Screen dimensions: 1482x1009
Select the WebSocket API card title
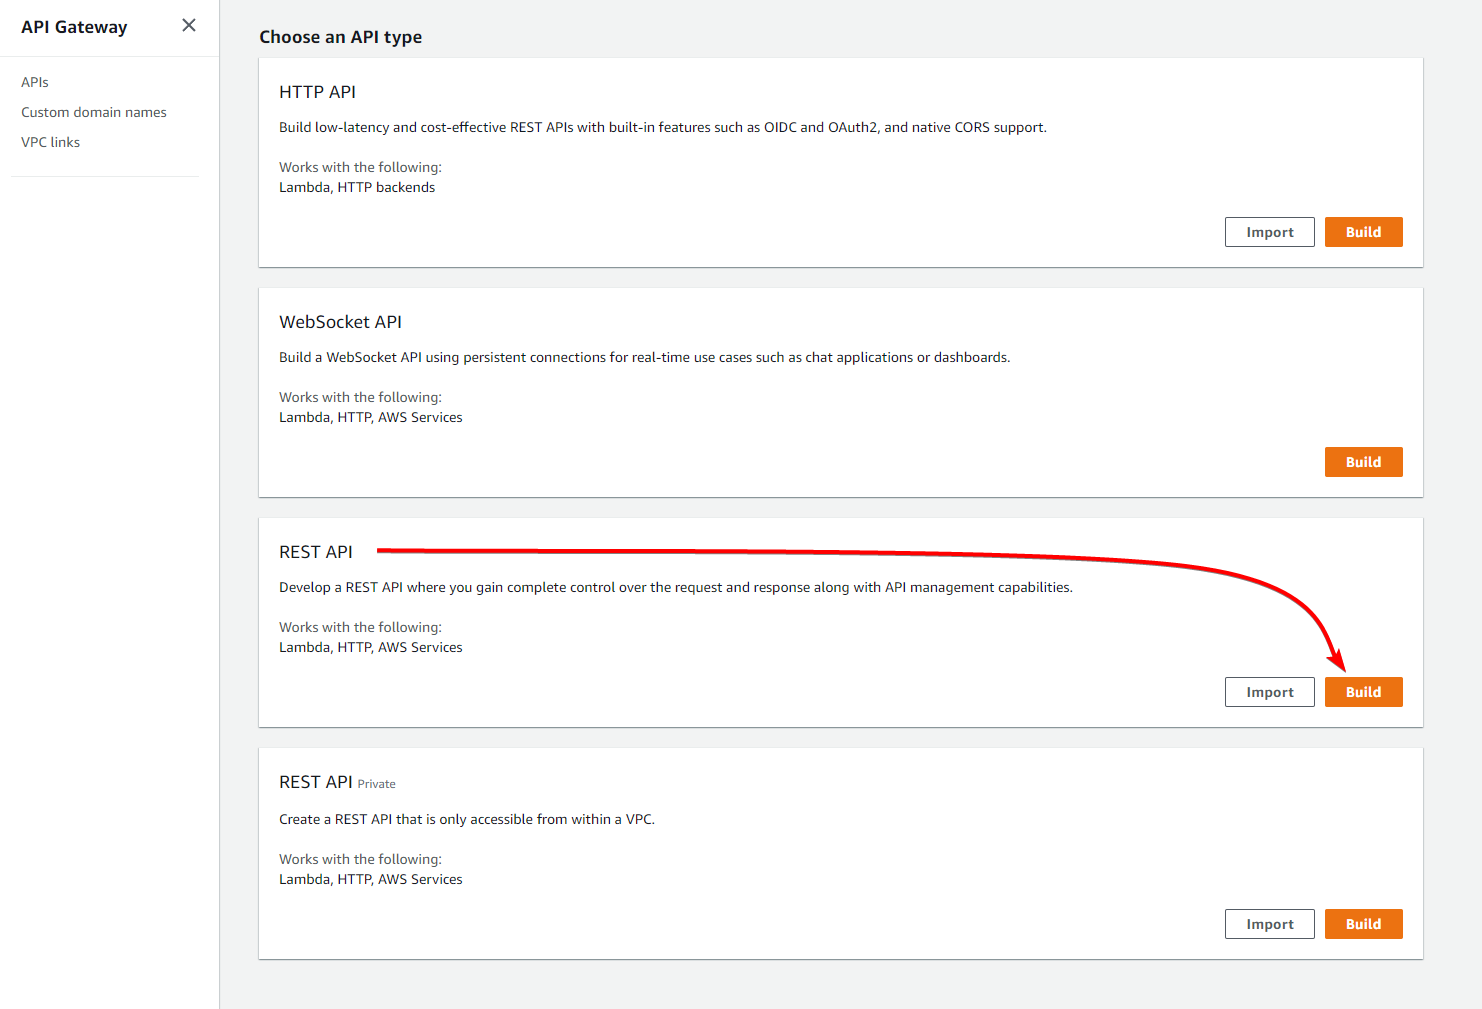[x=341, y=321]
